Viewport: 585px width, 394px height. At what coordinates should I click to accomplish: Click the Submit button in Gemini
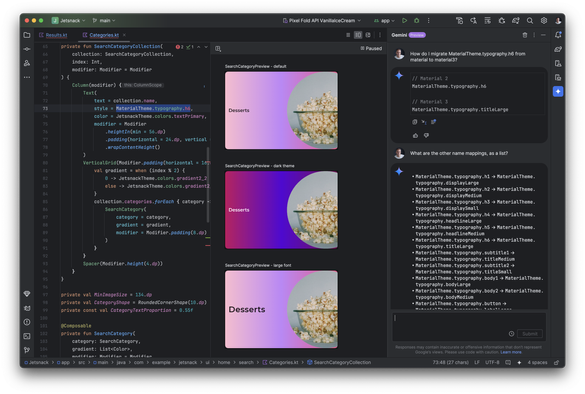tap(530, 334)
